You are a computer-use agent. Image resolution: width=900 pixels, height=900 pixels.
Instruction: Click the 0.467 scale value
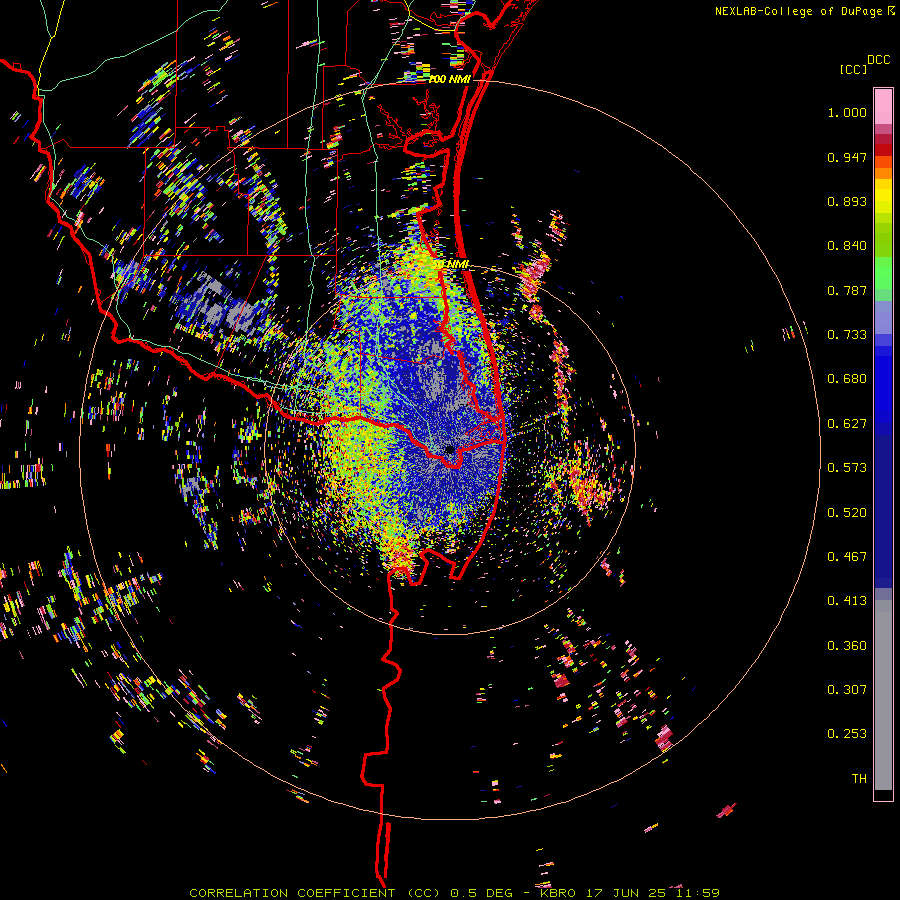click(x=847, y=557)
